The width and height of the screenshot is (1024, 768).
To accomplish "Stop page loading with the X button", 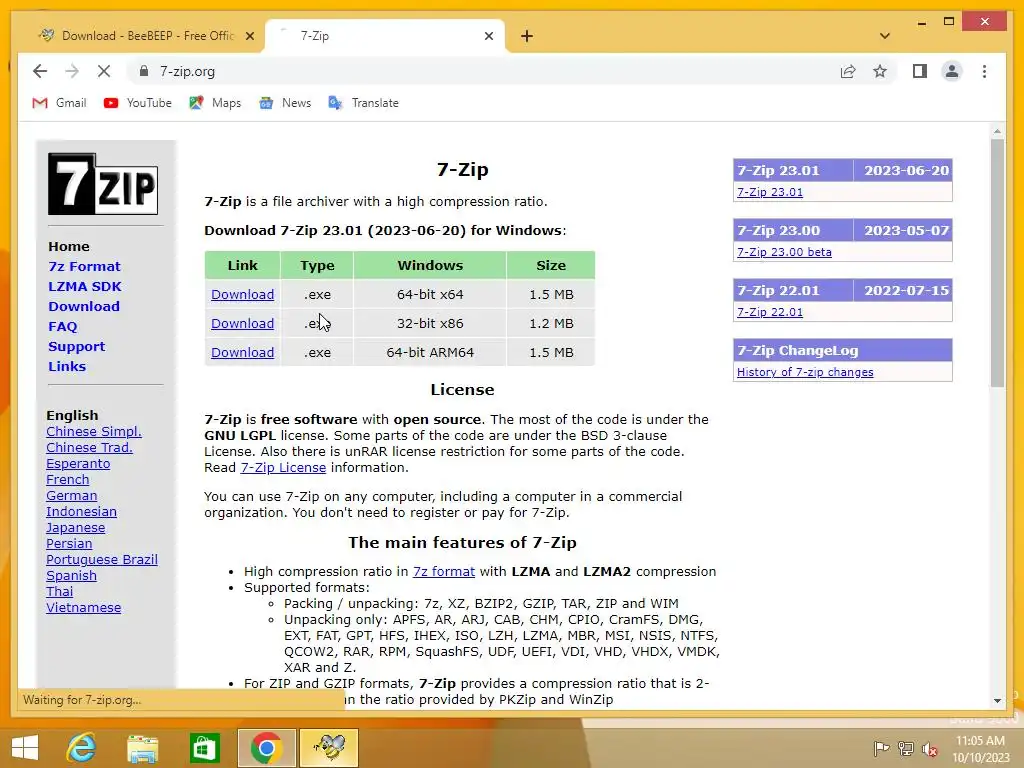I will pos(104,71).
